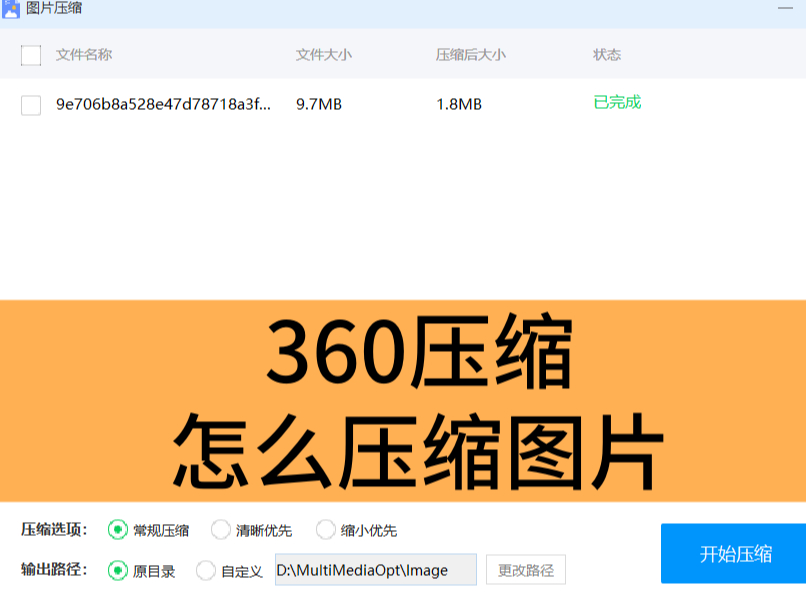
Task: Select file name 9e706b8a528e47d78718a3f...
Action: pyautogui.click(x=163, y=104)
